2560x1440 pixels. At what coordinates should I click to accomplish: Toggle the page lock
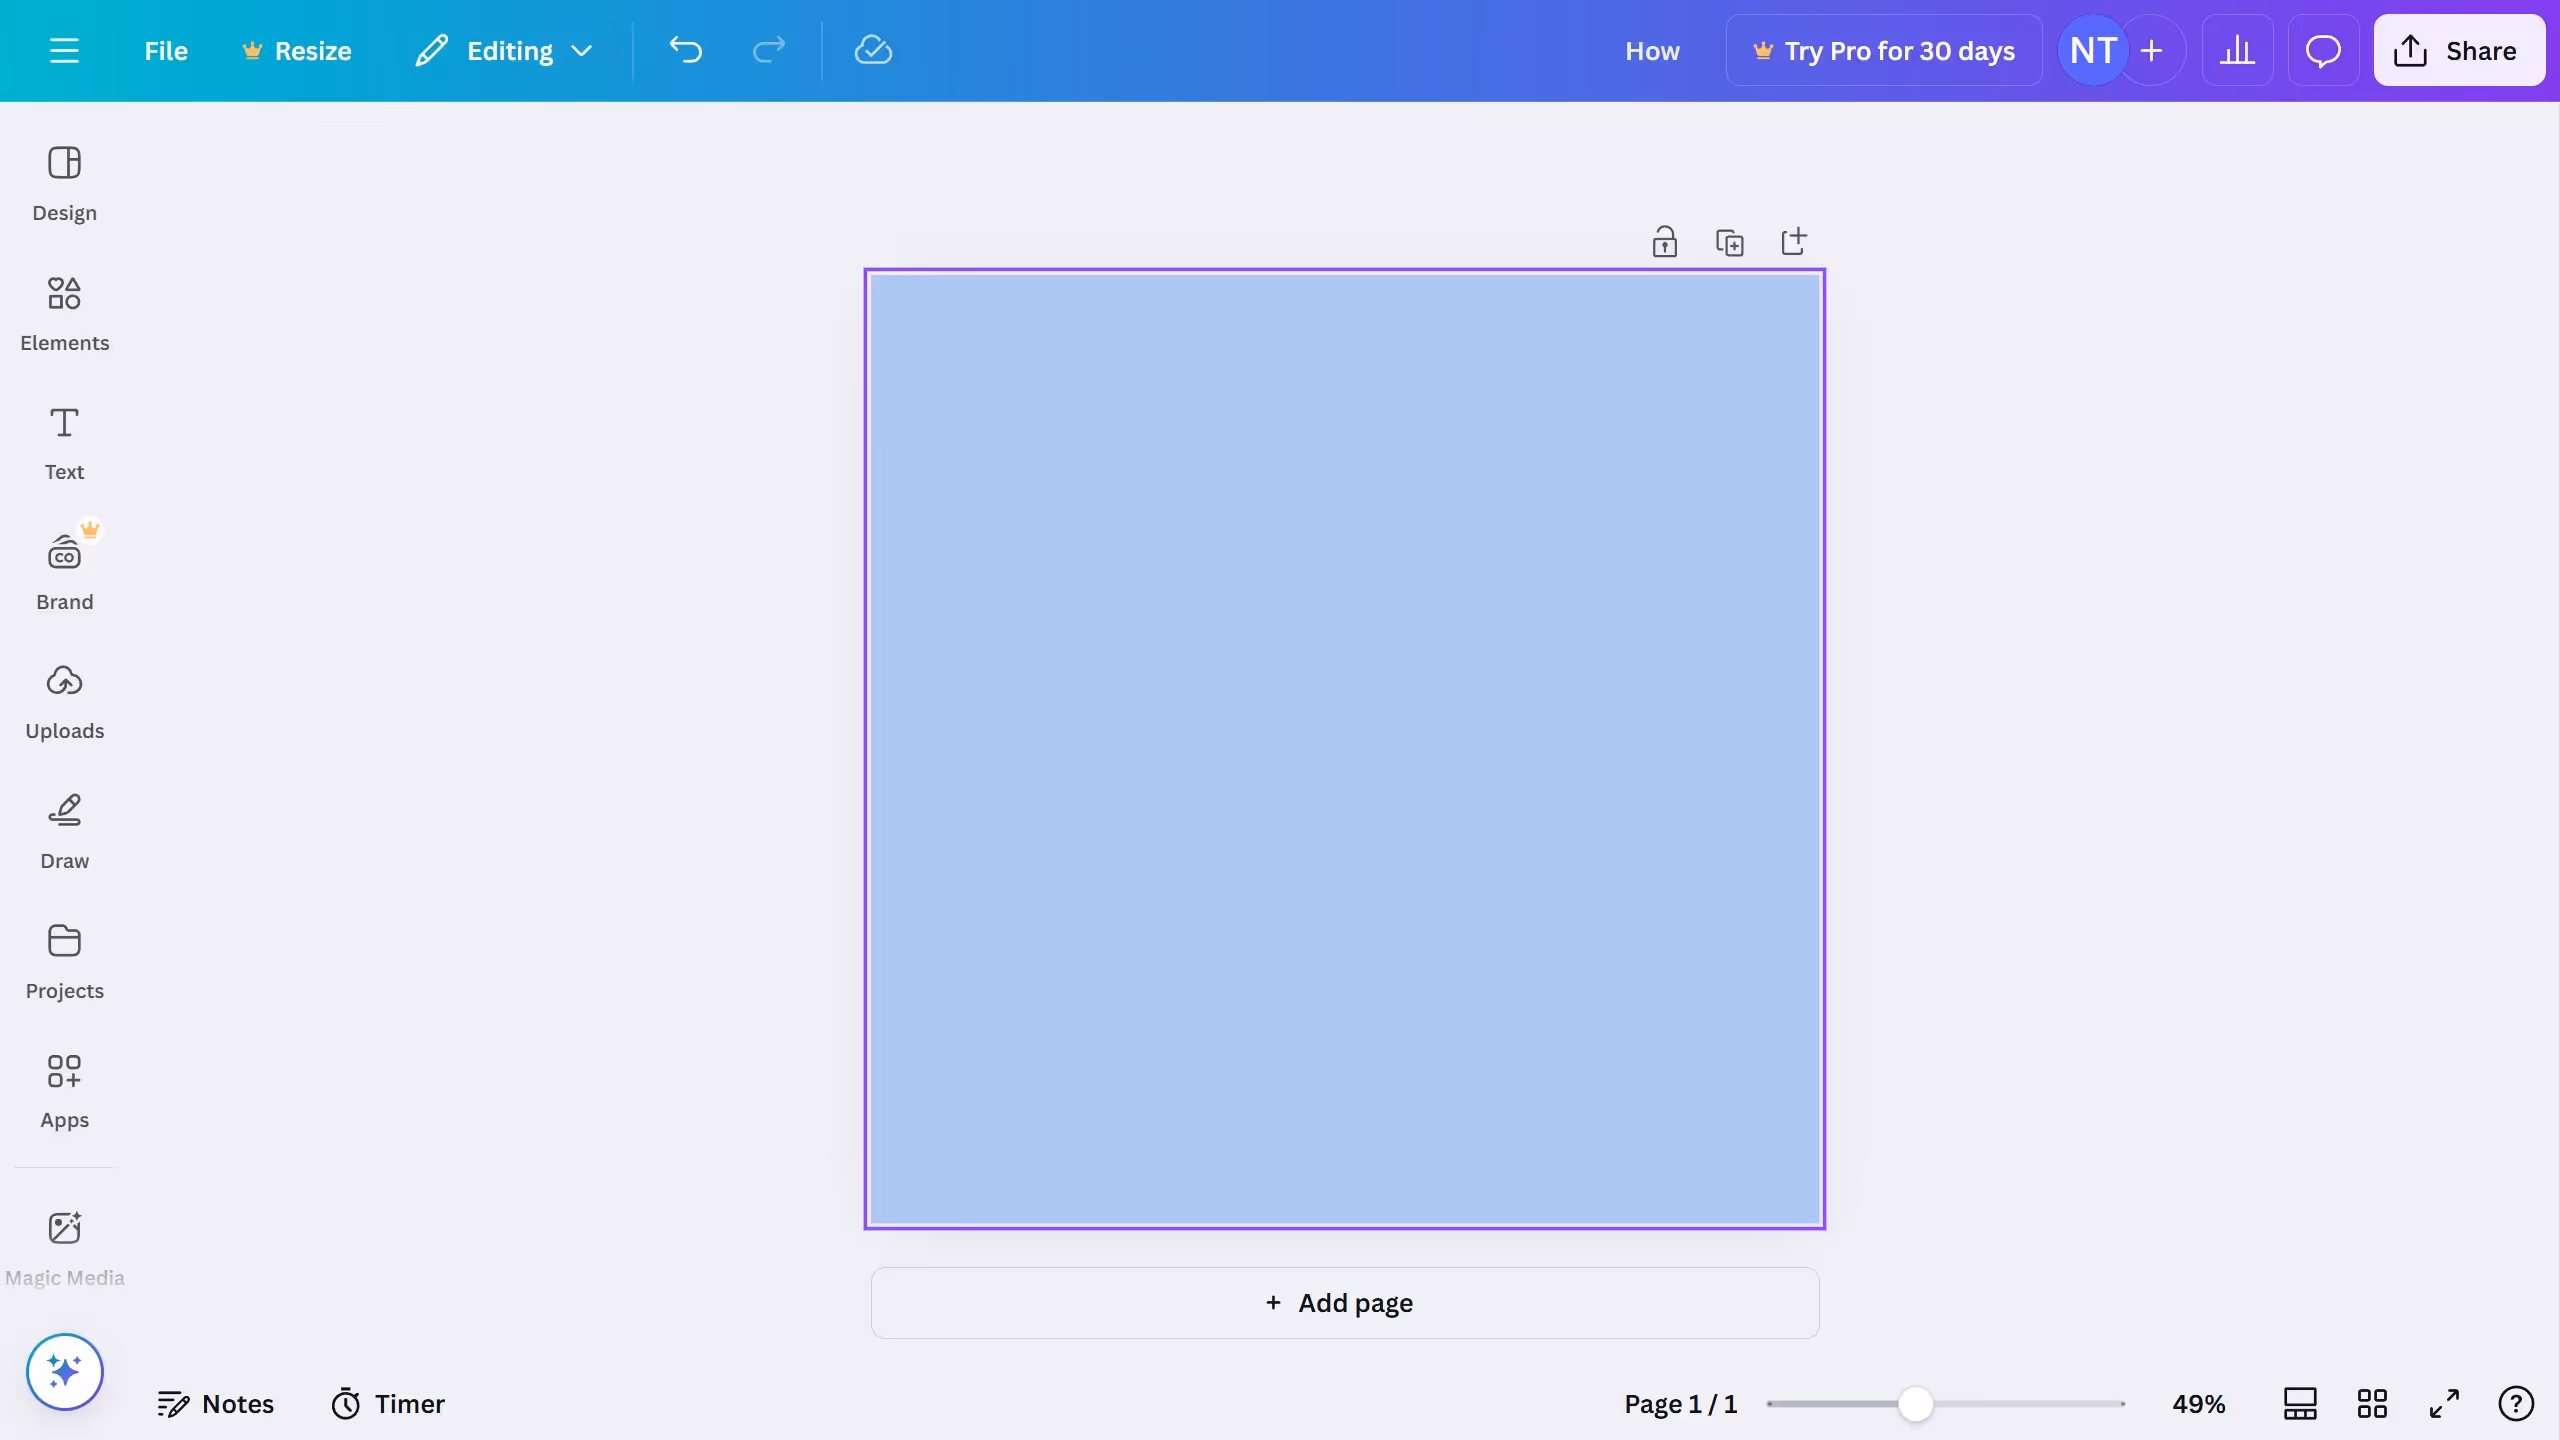[x=1663, y=241]
